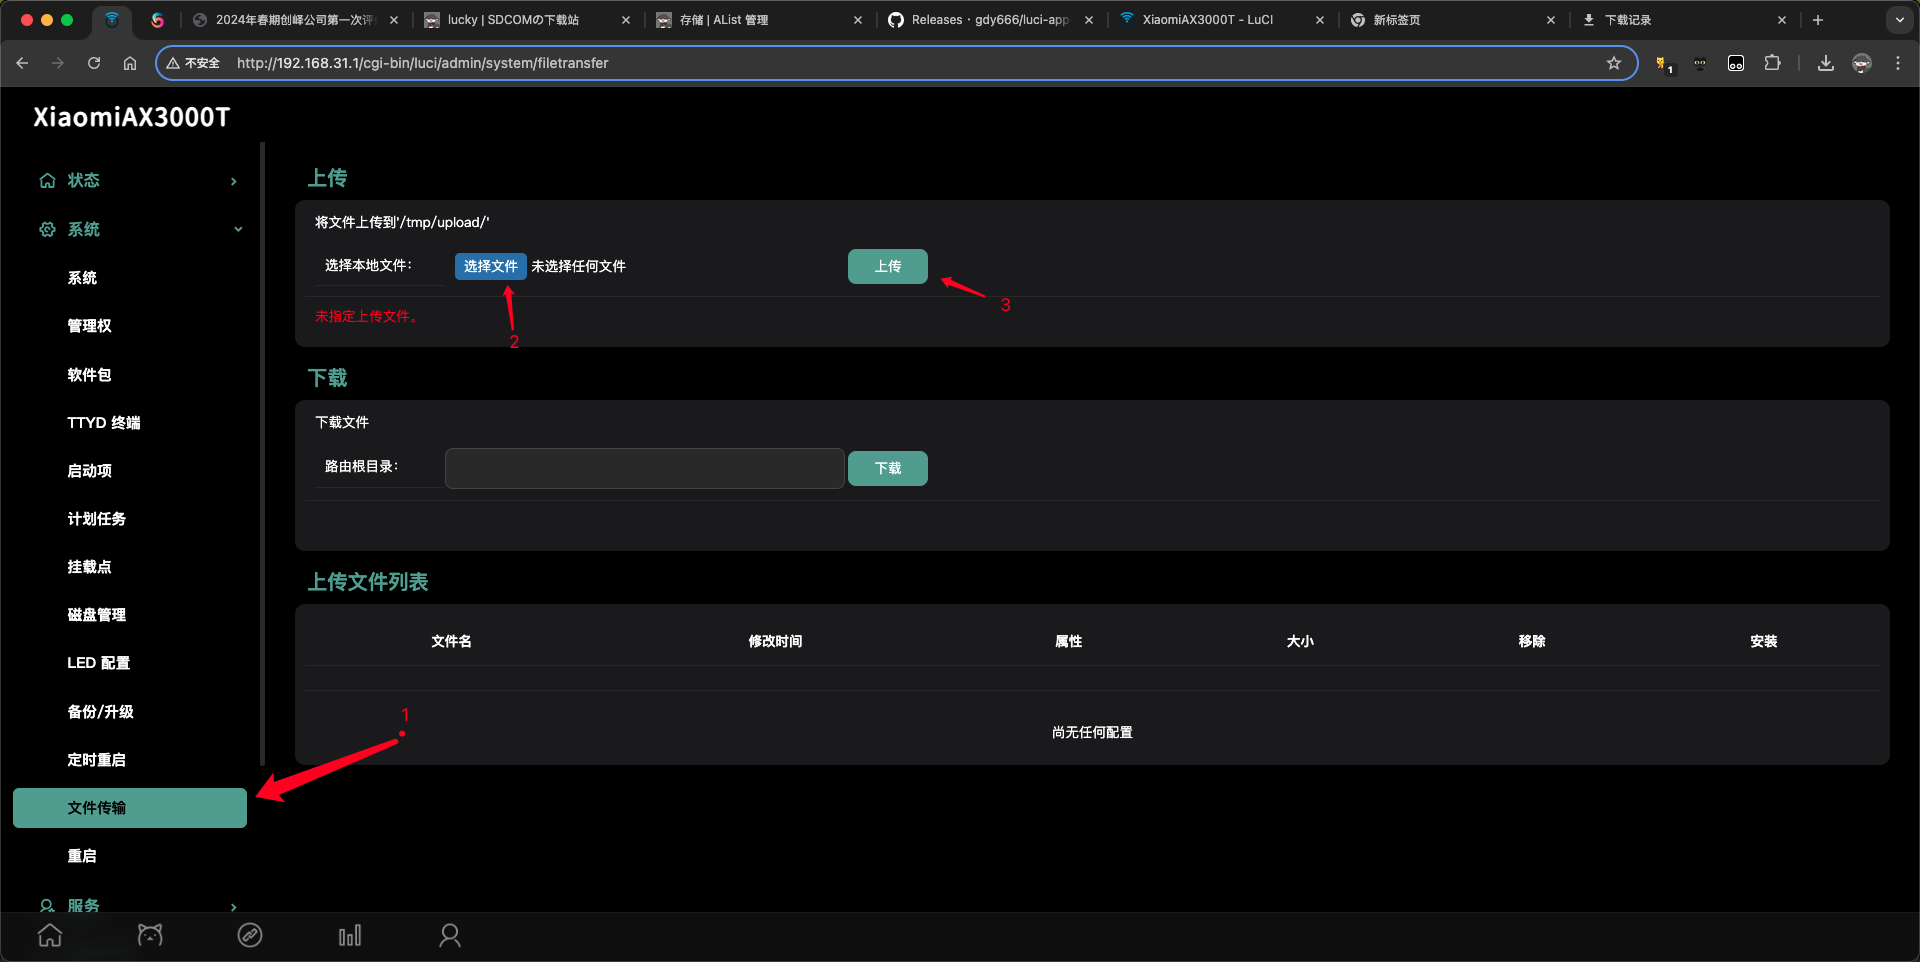Click the XiaomiAX3000T site title
Screen dimensions: 1920x962
[x=131, y=117]
